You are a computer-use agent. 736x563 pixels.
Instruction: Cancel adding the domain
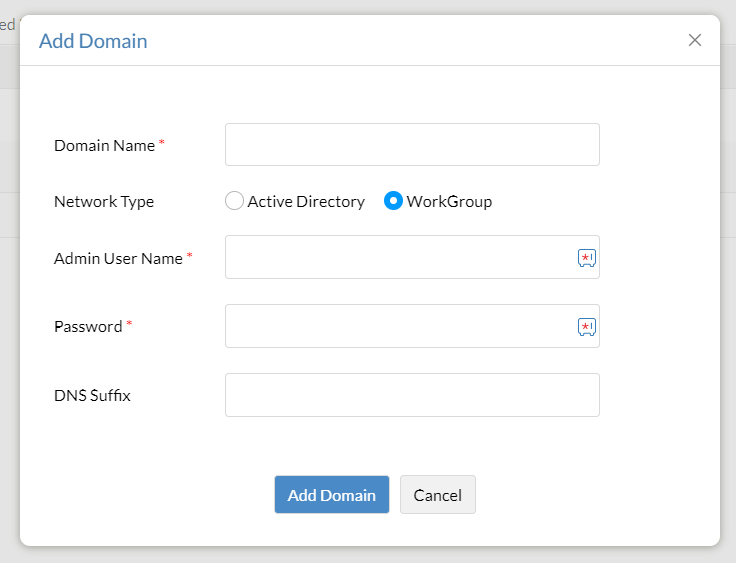point(438,495)
